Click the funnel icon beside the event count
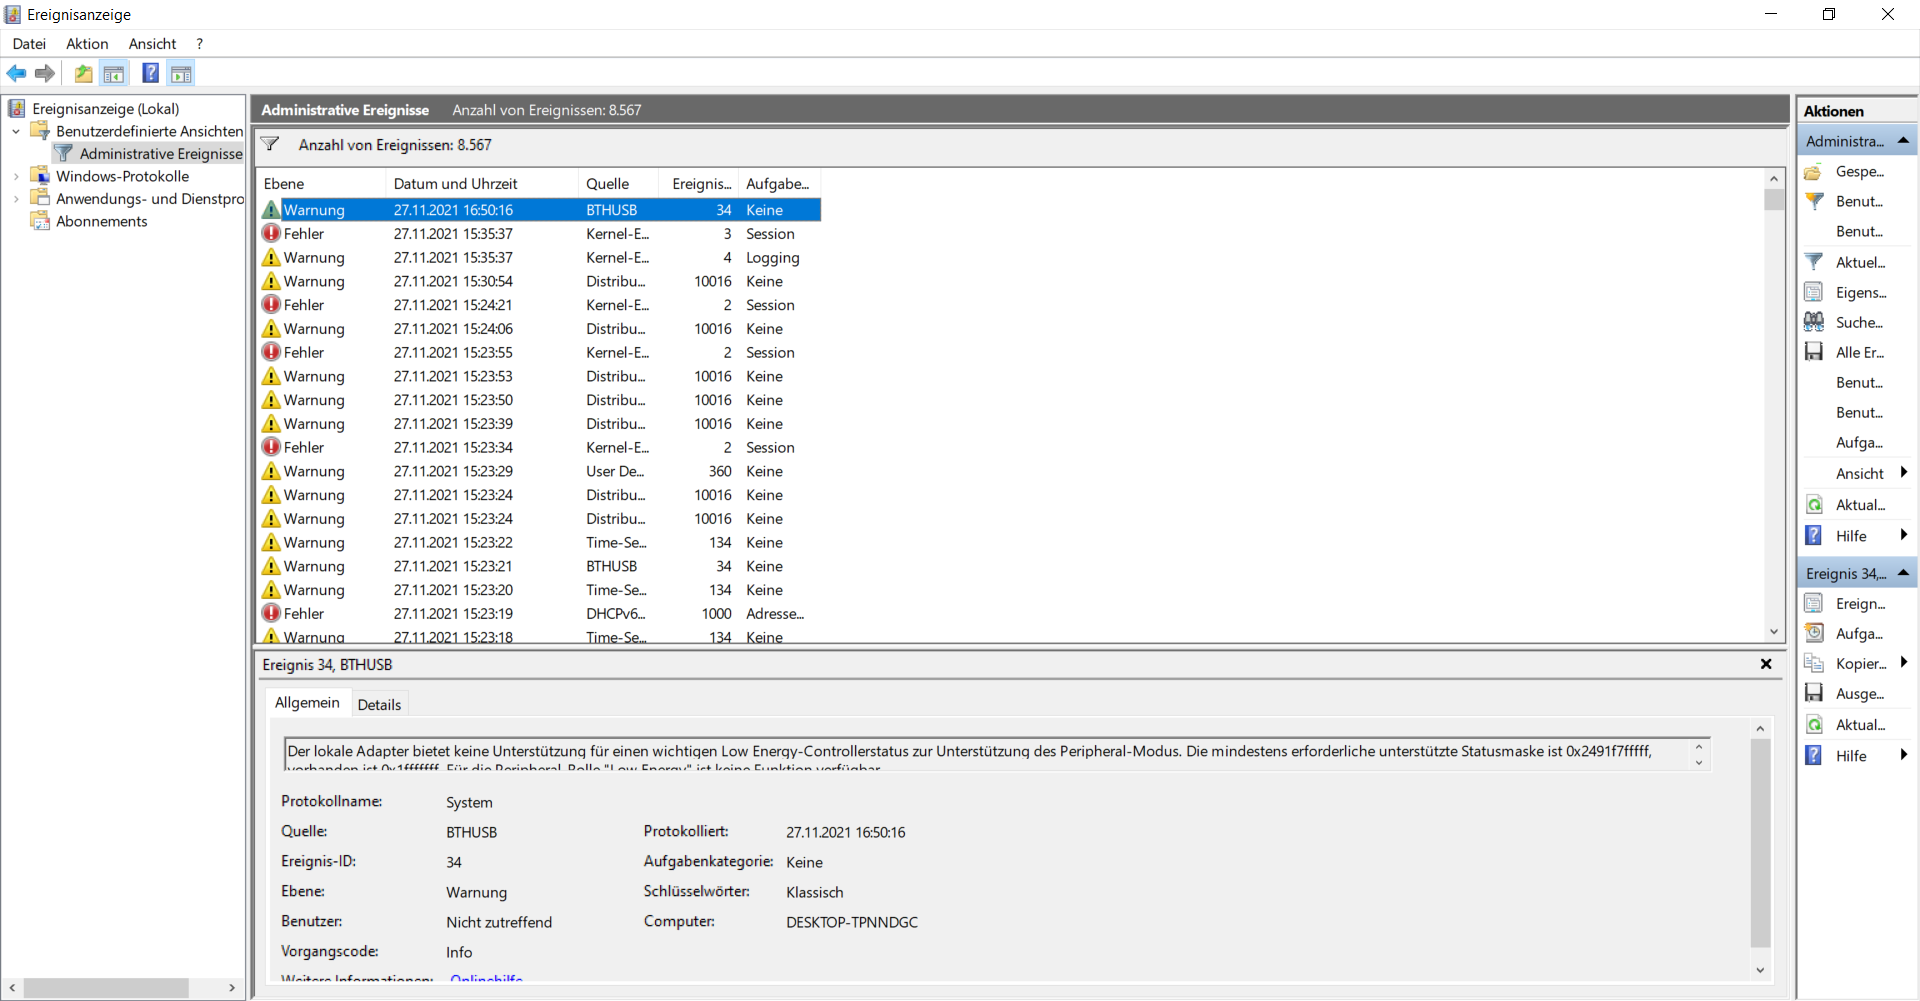Viewport: 1920px width, 1001px height. pyautogui.click(x=270, y=145)
